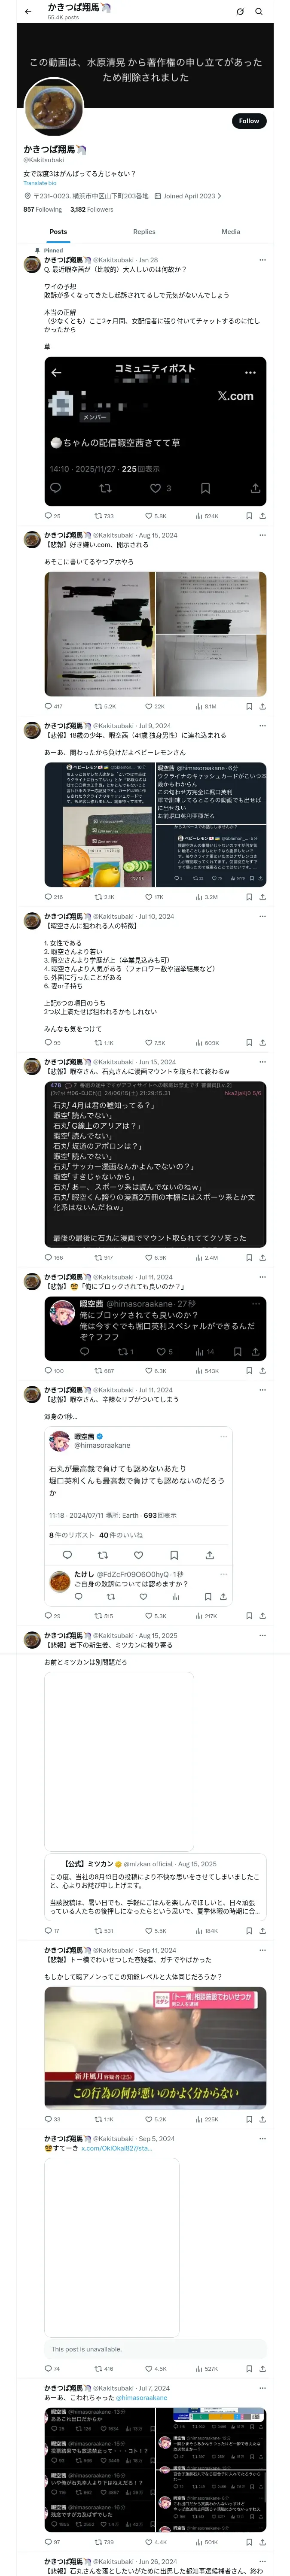
Task: Share the Jul 9, 2024 post
Action: click(262, 897)
